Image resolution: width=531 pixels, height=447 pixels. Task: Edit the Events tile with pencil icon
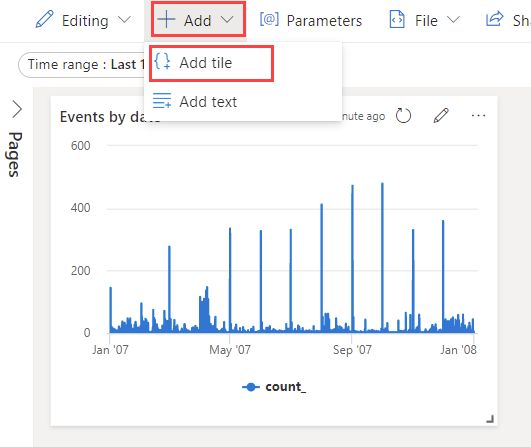coord(441,116)
